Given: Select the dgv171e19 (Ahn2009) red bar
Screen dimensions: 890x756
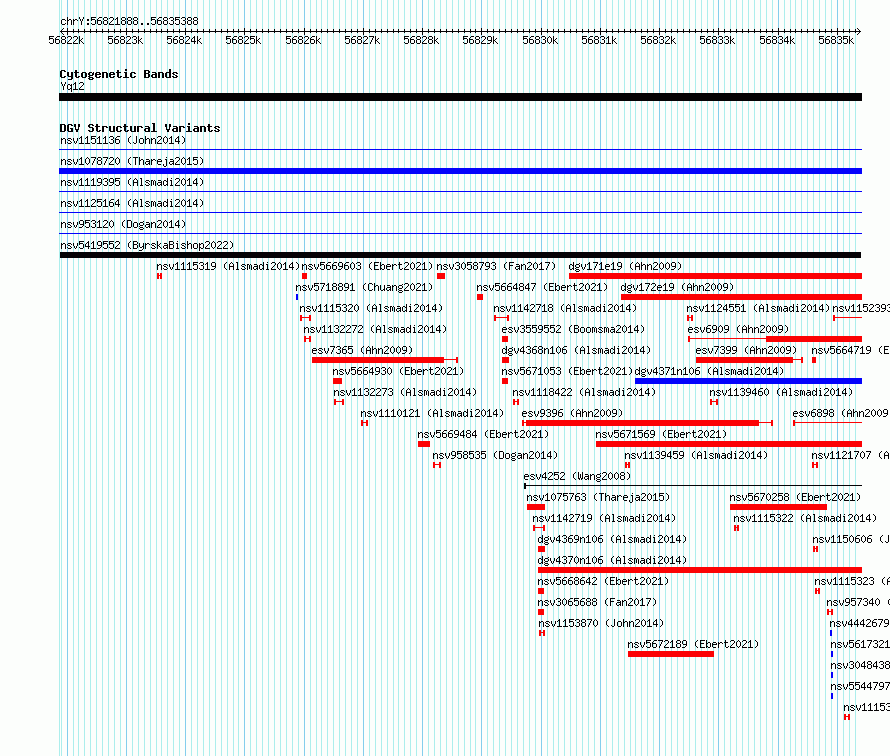Looking at the screenshot, I should 715,276.
